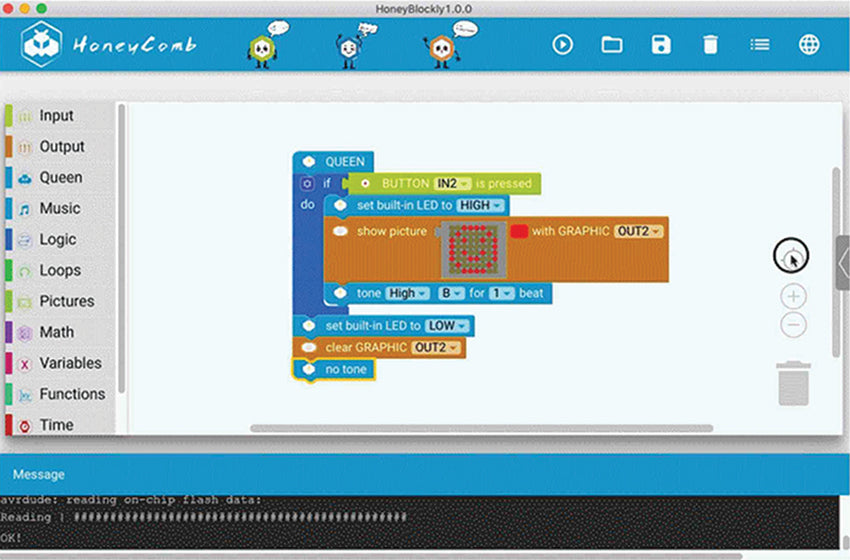Viewport: 850px width, 560px height.
Task: Open the built-in LED HIGH dropdown
Action: (480, 205)
